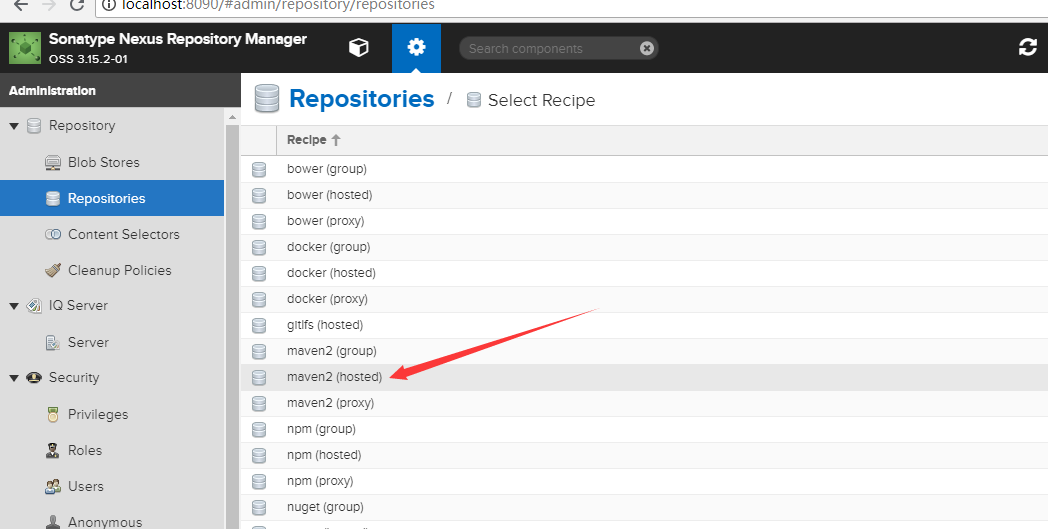Click the large Repositories header icon
Image resolution: width=1048 pixels, height=529 pixels.
coord(267,98)
